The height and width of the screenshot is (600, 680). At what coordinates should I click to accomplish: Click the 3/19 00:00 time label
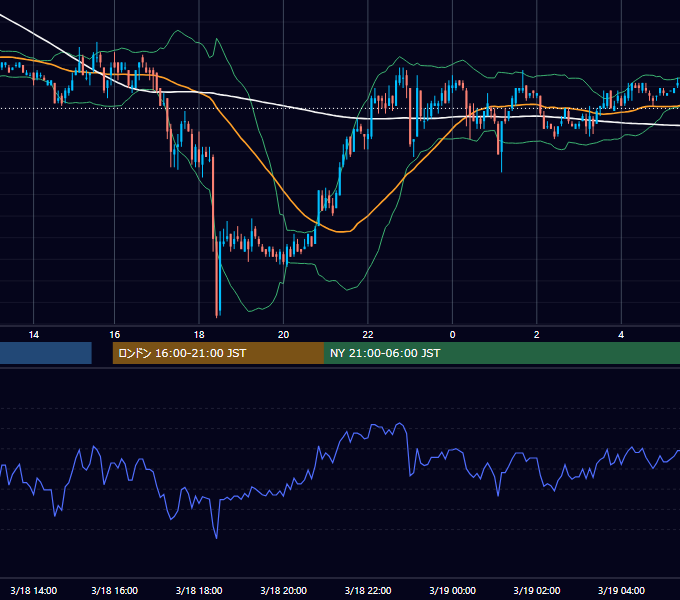pyautogui.click(x=452, y=590)
